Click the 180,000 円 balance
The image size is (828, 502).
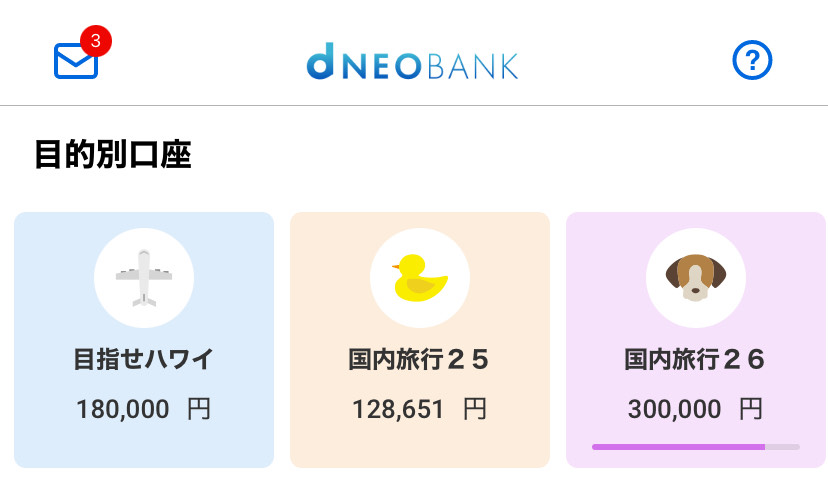[x=144, y=409]
